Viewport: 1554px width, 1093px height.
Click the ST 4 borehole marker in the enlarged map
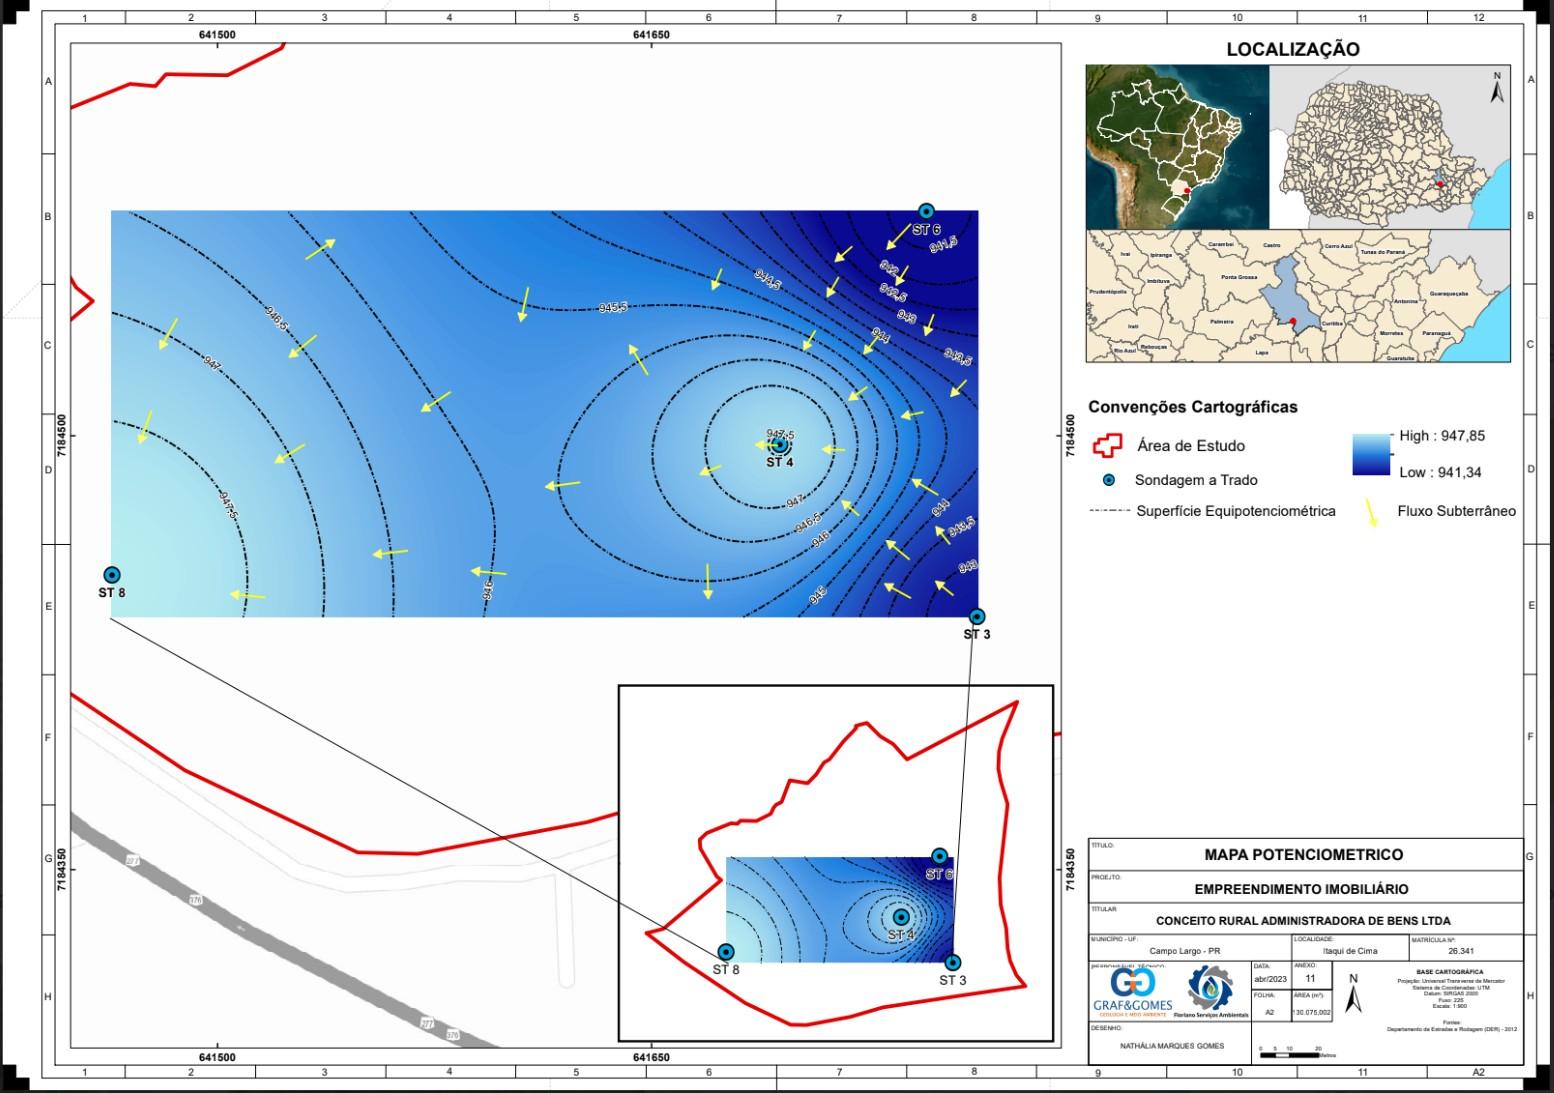pyautogui.click(x=779, y=445)
